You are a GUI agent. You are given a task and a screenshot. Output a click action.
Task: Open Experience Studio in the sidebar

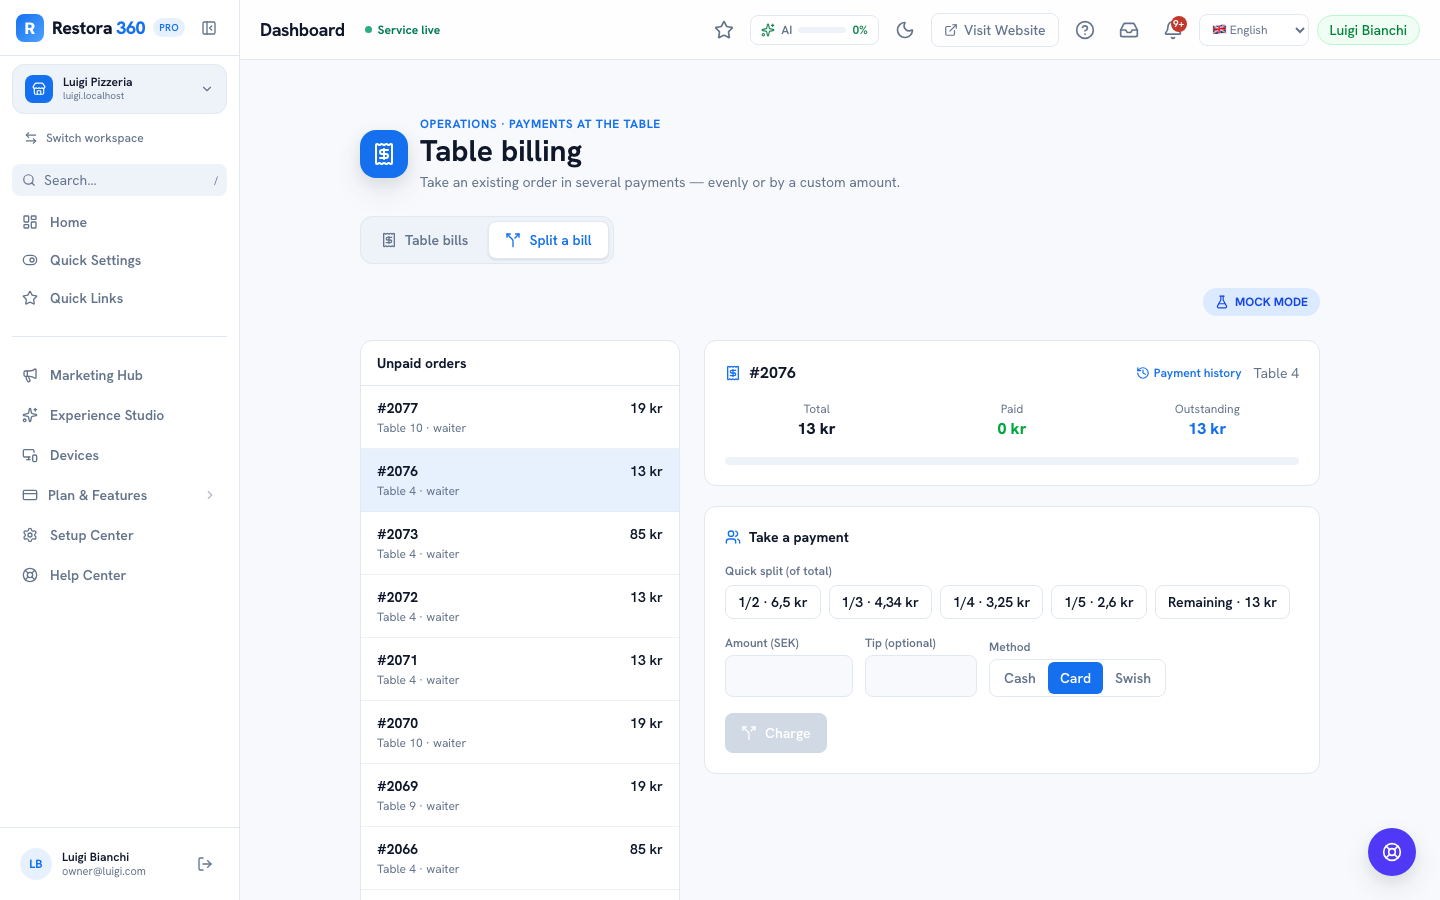(x=119, y=415)
